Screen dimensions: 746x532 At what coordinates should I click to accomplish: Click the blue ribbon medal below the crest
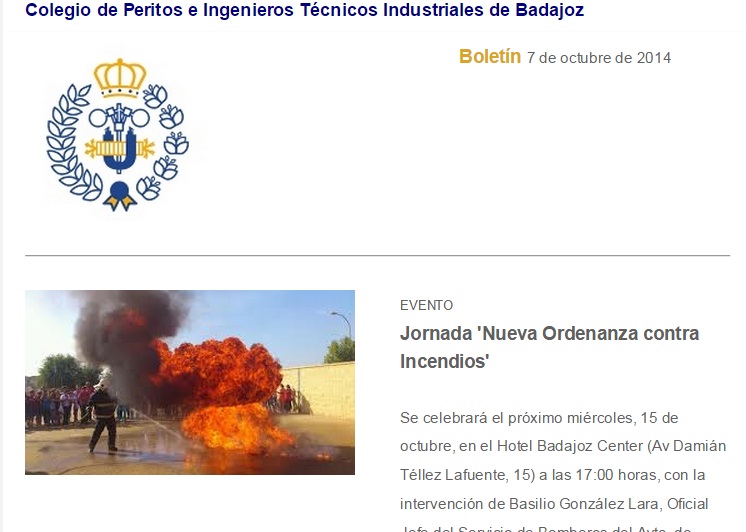[120, 193]
